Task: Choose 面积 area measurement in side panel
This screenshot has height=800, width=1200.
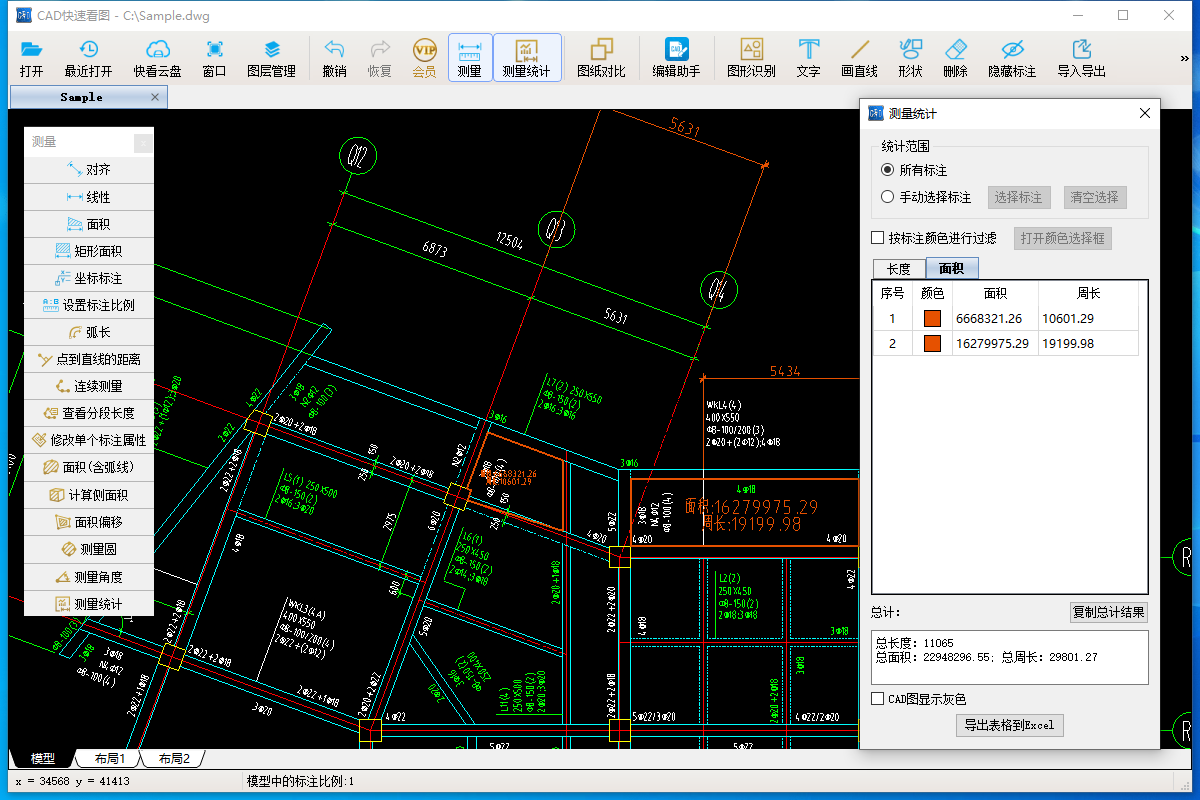Action: coord(89,224)
